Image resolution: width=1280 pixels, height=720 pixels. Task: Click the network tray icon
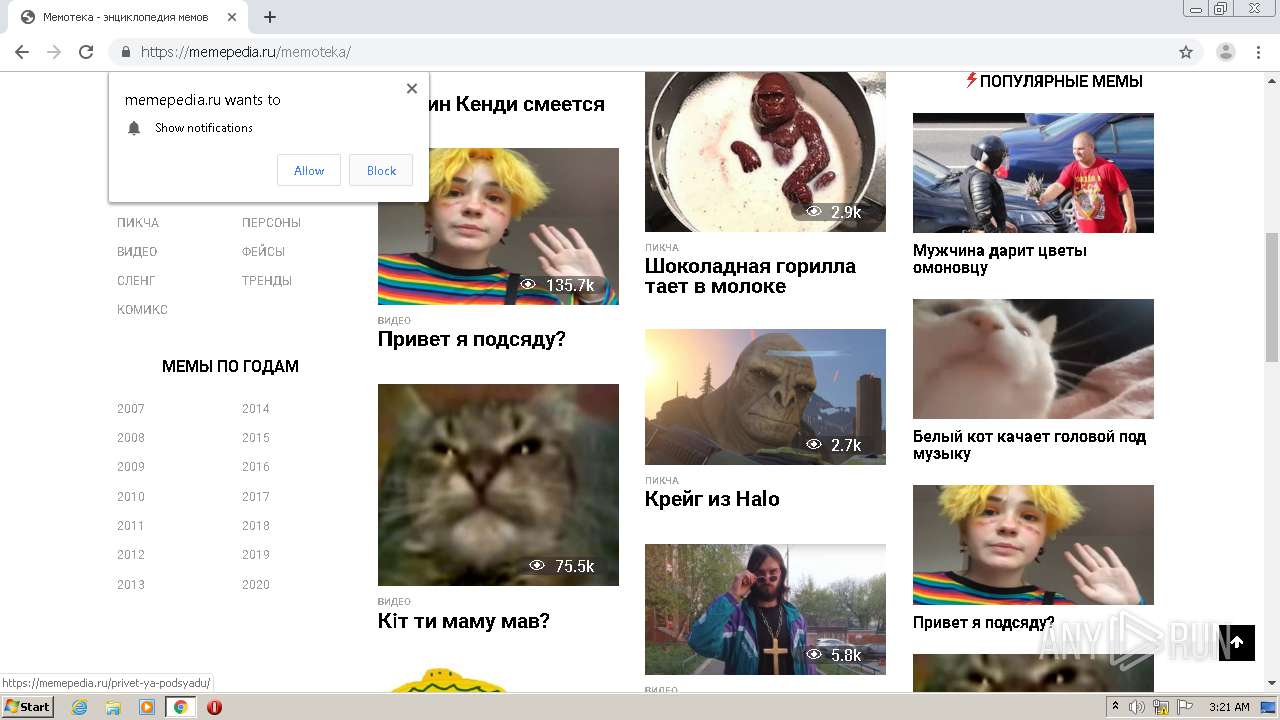[1161, 707]
